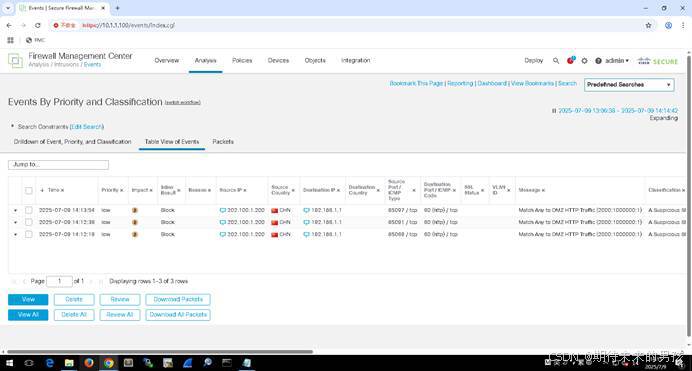Click the browser reload icon
692x371 pixels.
[38, 26]
